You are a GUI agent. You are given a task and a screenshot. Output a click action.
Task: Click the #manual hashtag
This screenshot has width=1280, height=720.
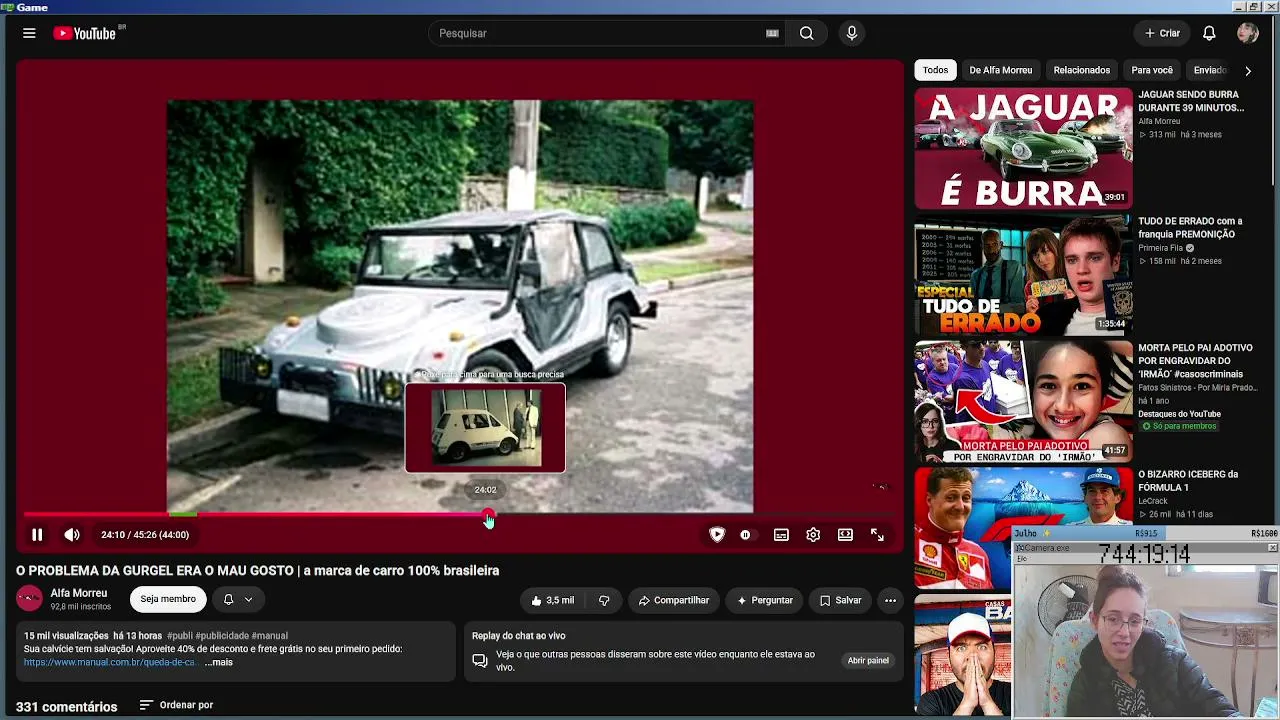[x=269, y=636]
